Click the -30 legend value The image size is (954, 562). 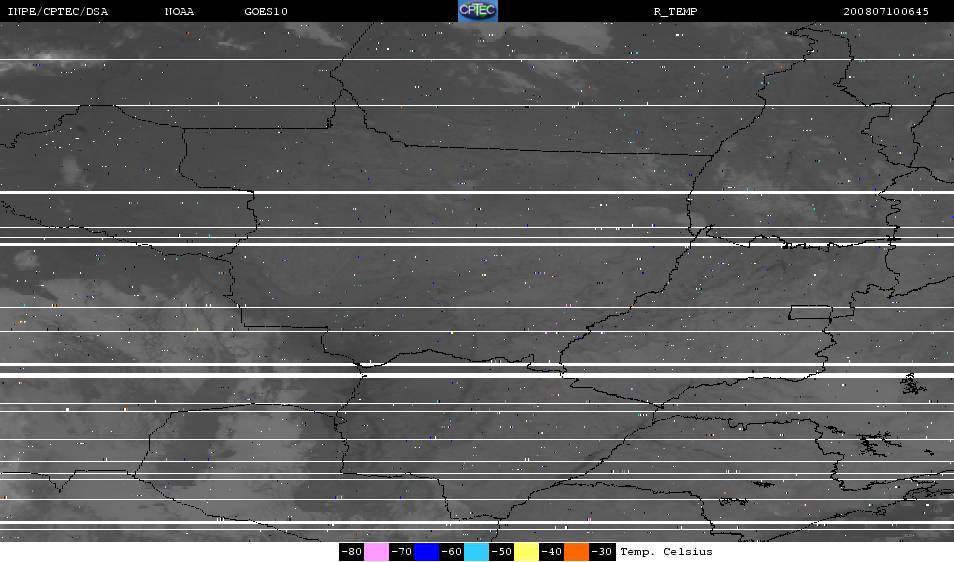(601, 552)
